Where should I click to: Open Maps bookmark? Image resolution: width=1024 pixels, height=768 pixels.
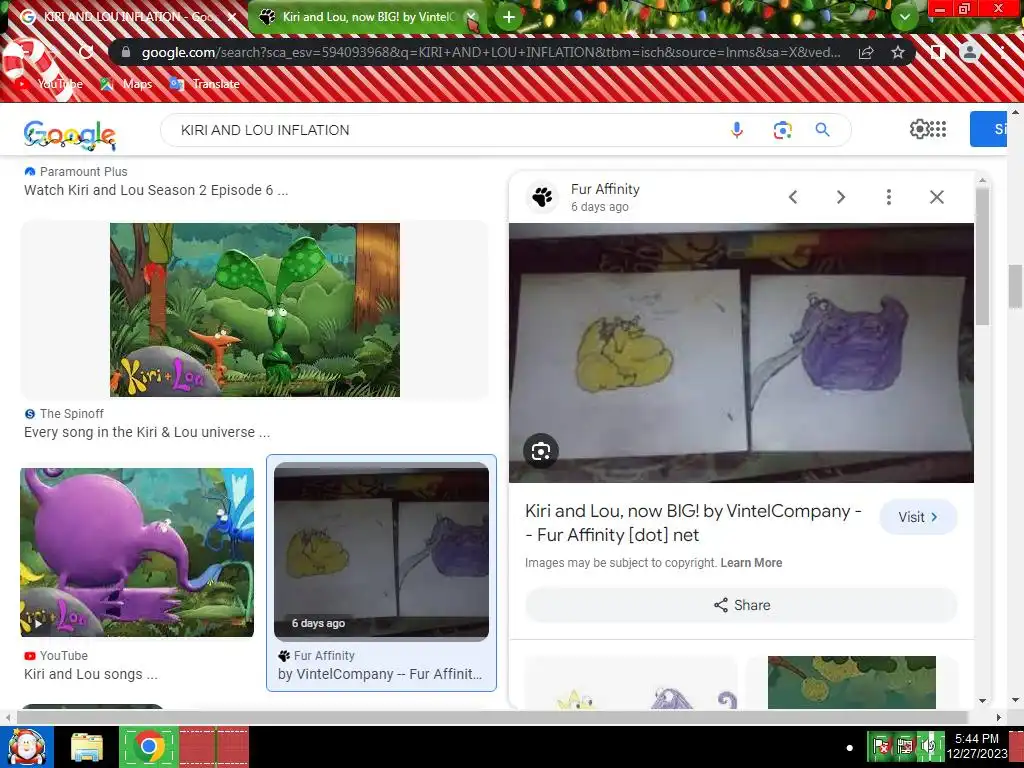[127, 84]
